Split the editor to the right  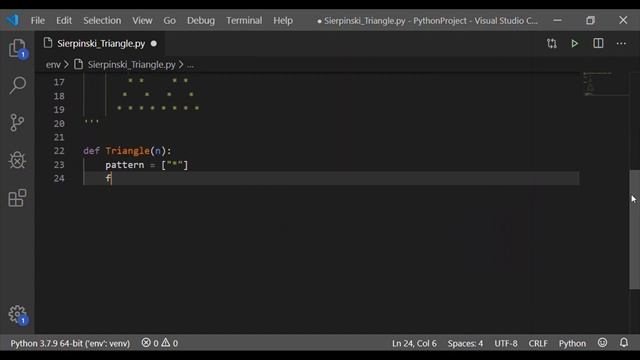(x=598, y=43)
